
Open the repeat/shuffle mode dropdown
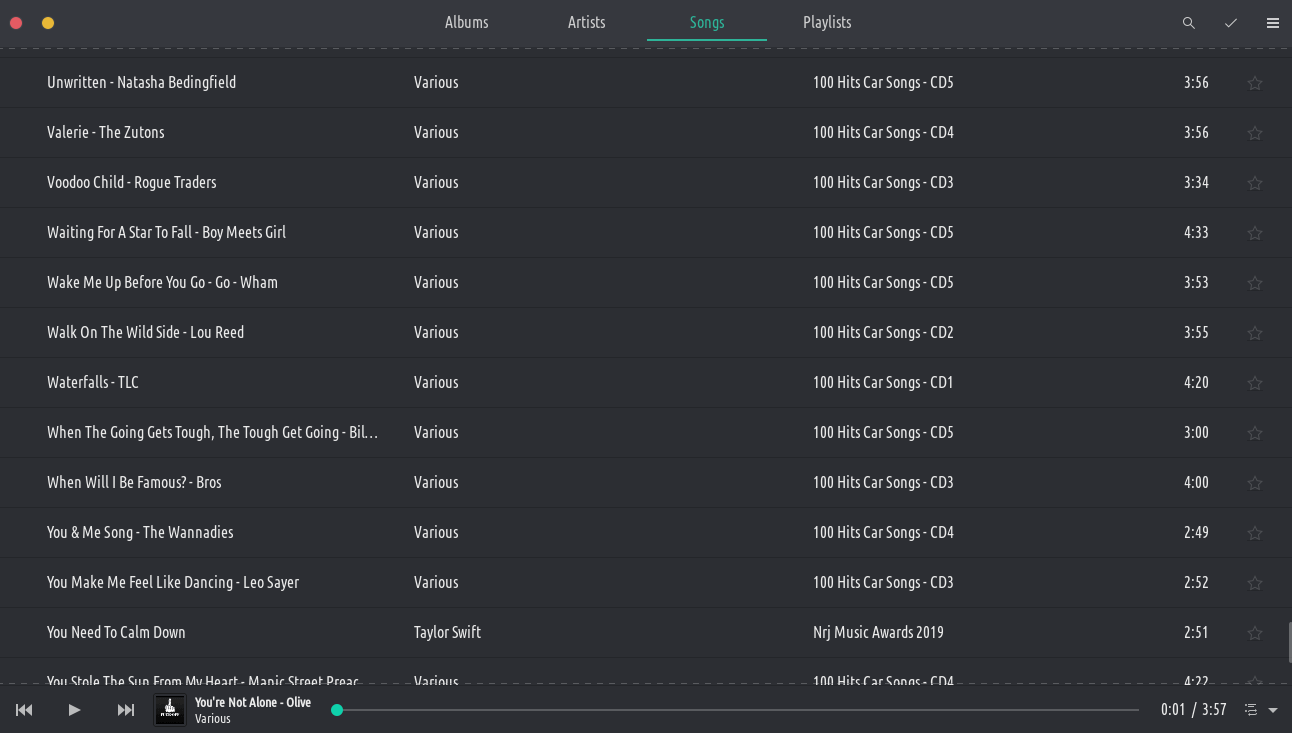tap(1261, 710)
